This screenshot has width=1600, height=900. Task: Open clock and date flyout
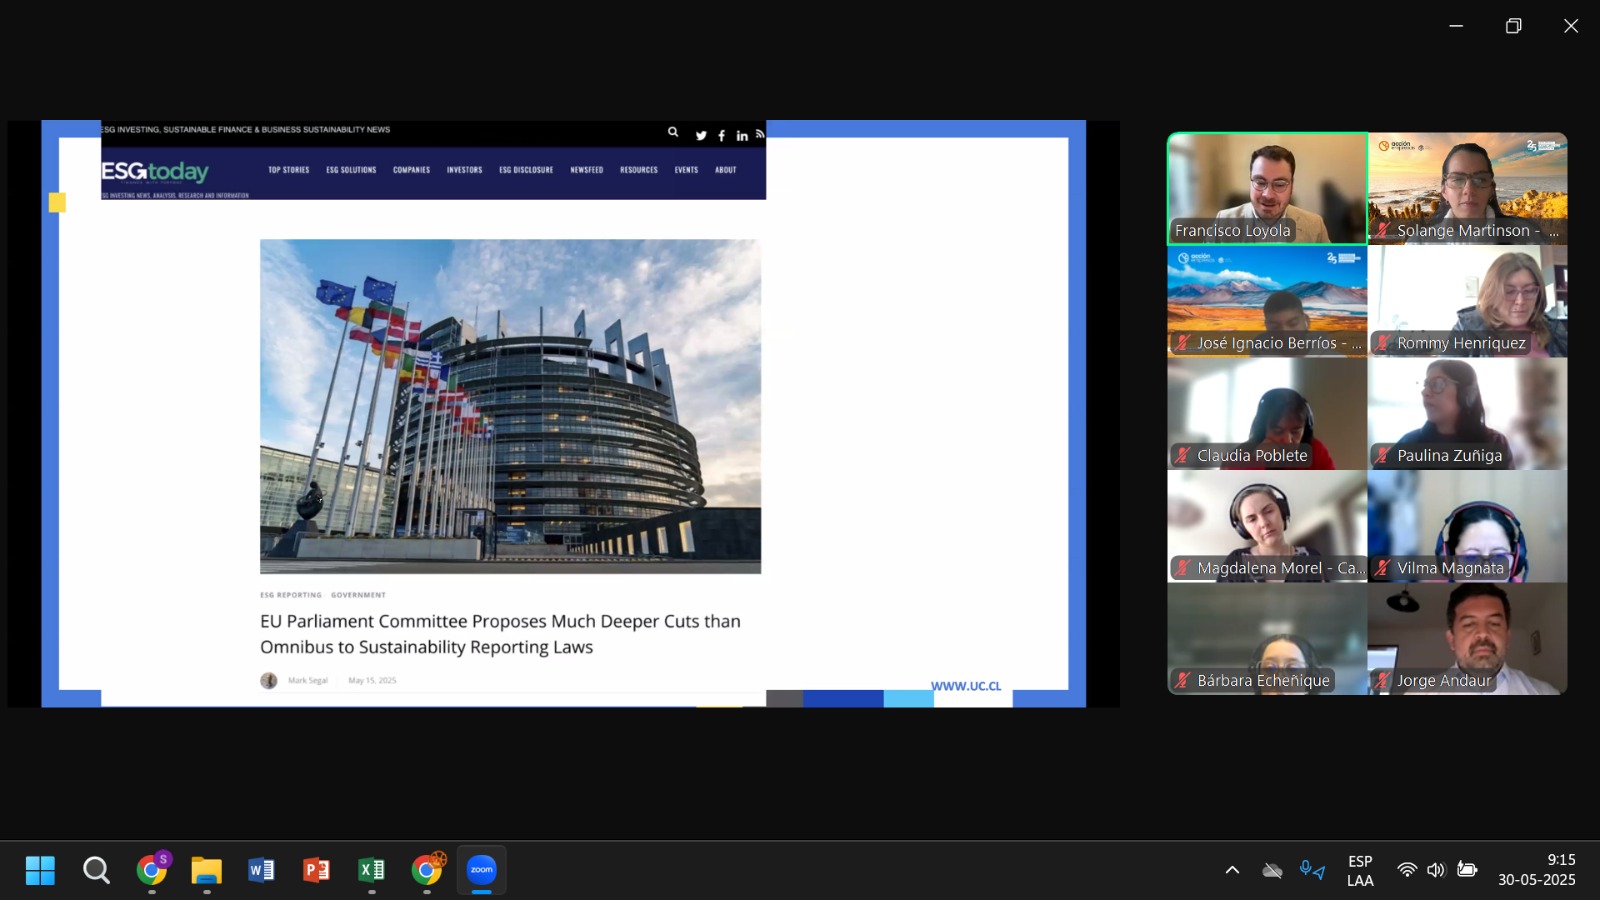point(1536,870)
